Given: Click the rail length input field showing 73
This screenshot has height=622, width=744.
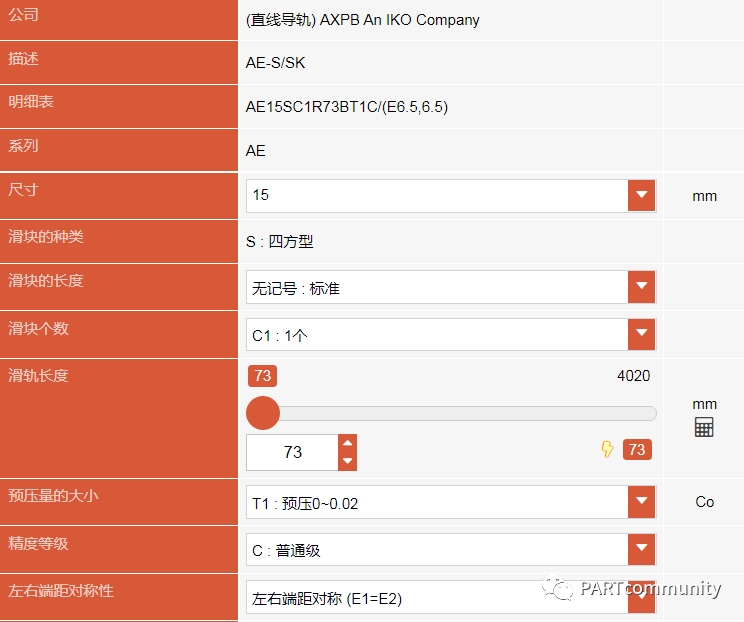Looking at the screenshot, I should click(x=292, y=452).
